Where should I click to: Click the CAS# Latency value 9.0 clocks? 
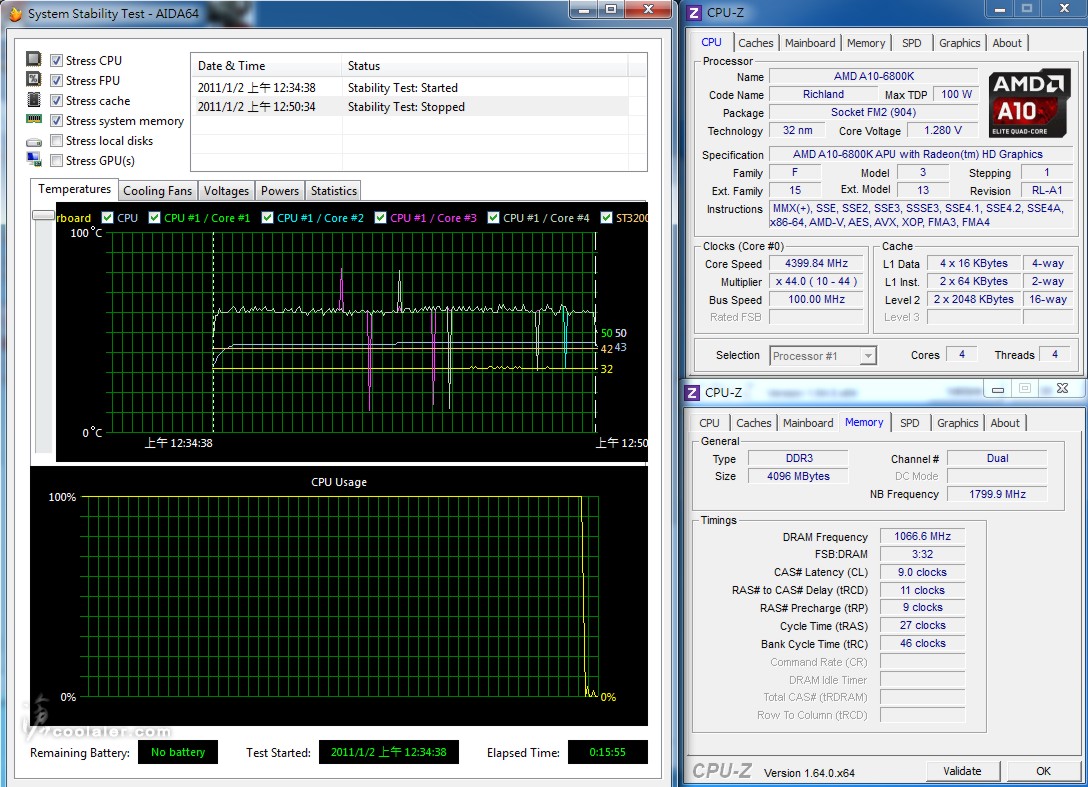pos(922,573)
